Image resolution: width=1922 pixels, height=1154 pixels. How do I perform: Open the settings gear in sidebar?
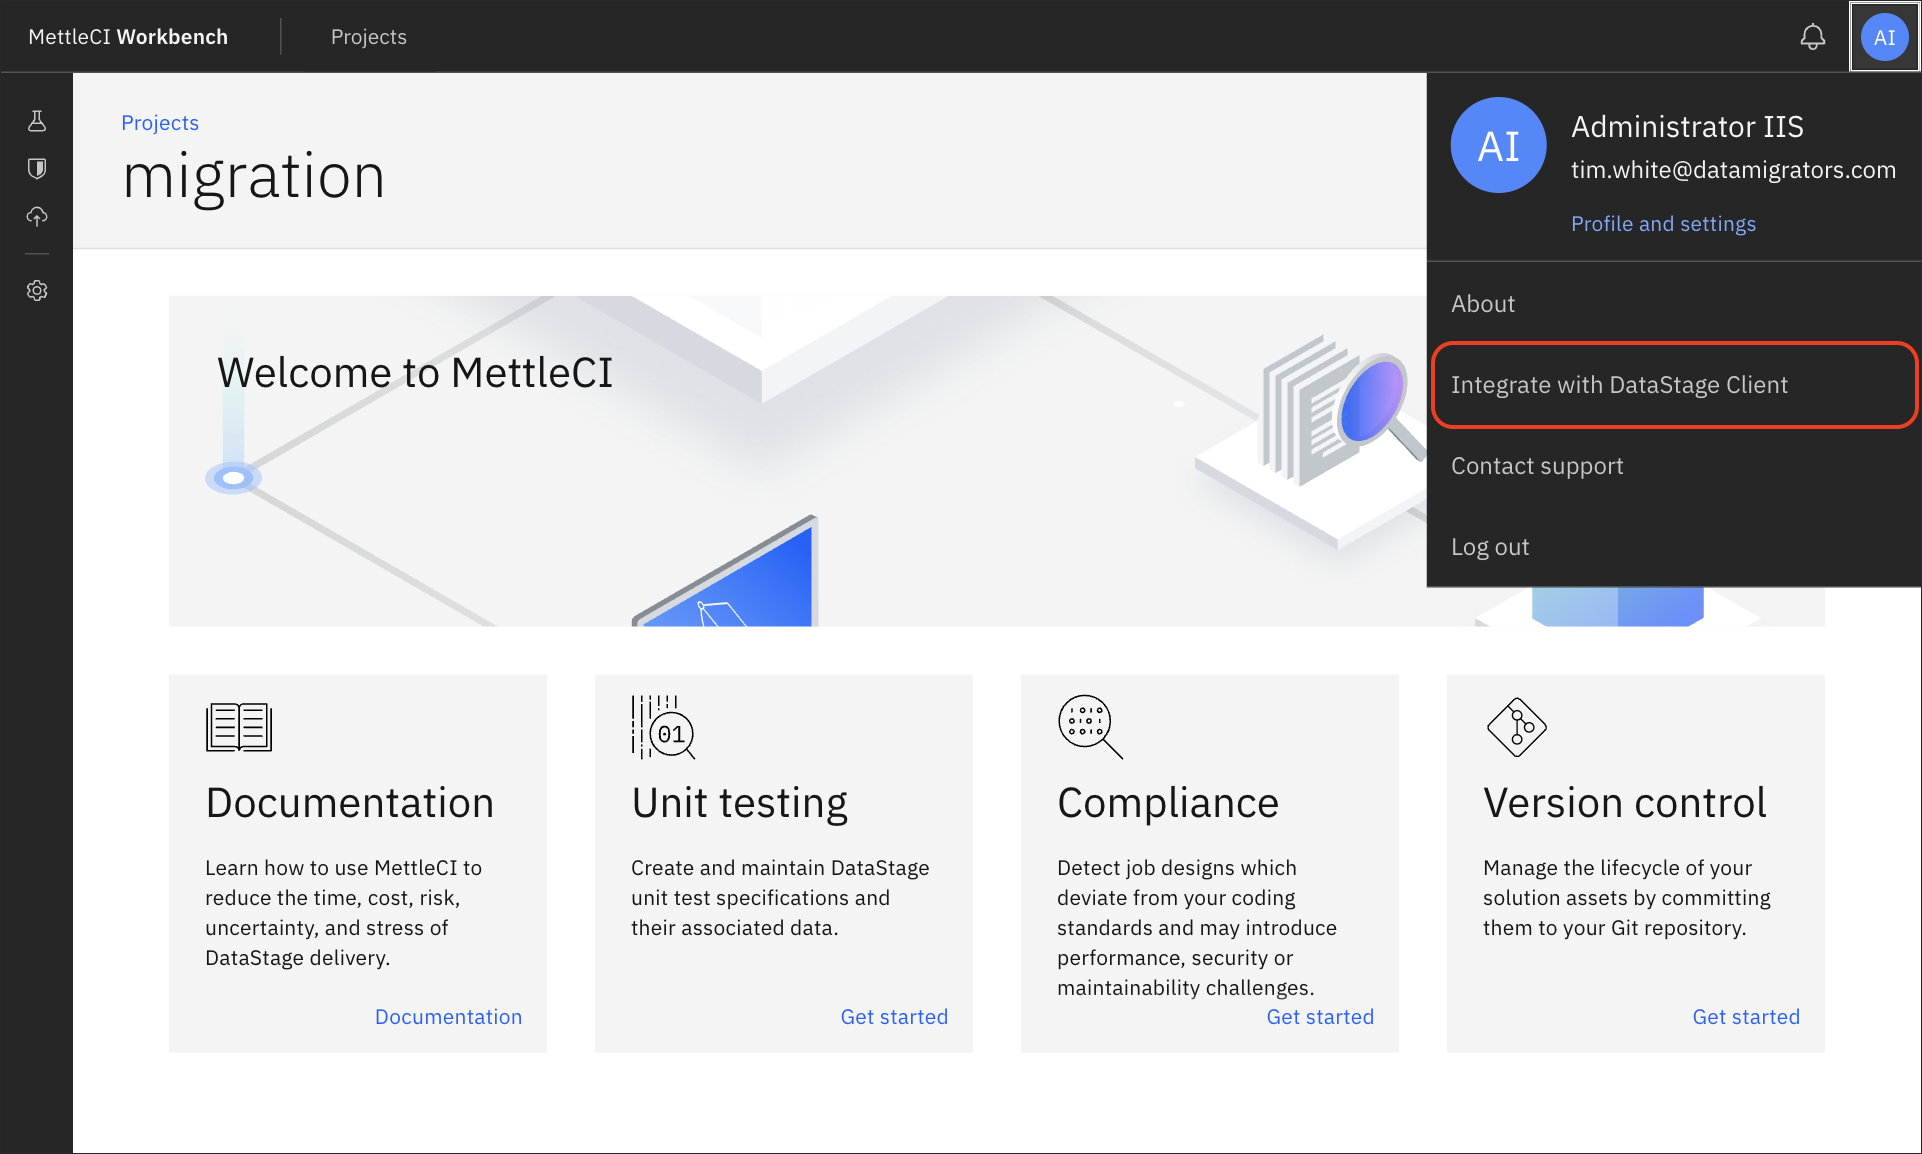37,291
